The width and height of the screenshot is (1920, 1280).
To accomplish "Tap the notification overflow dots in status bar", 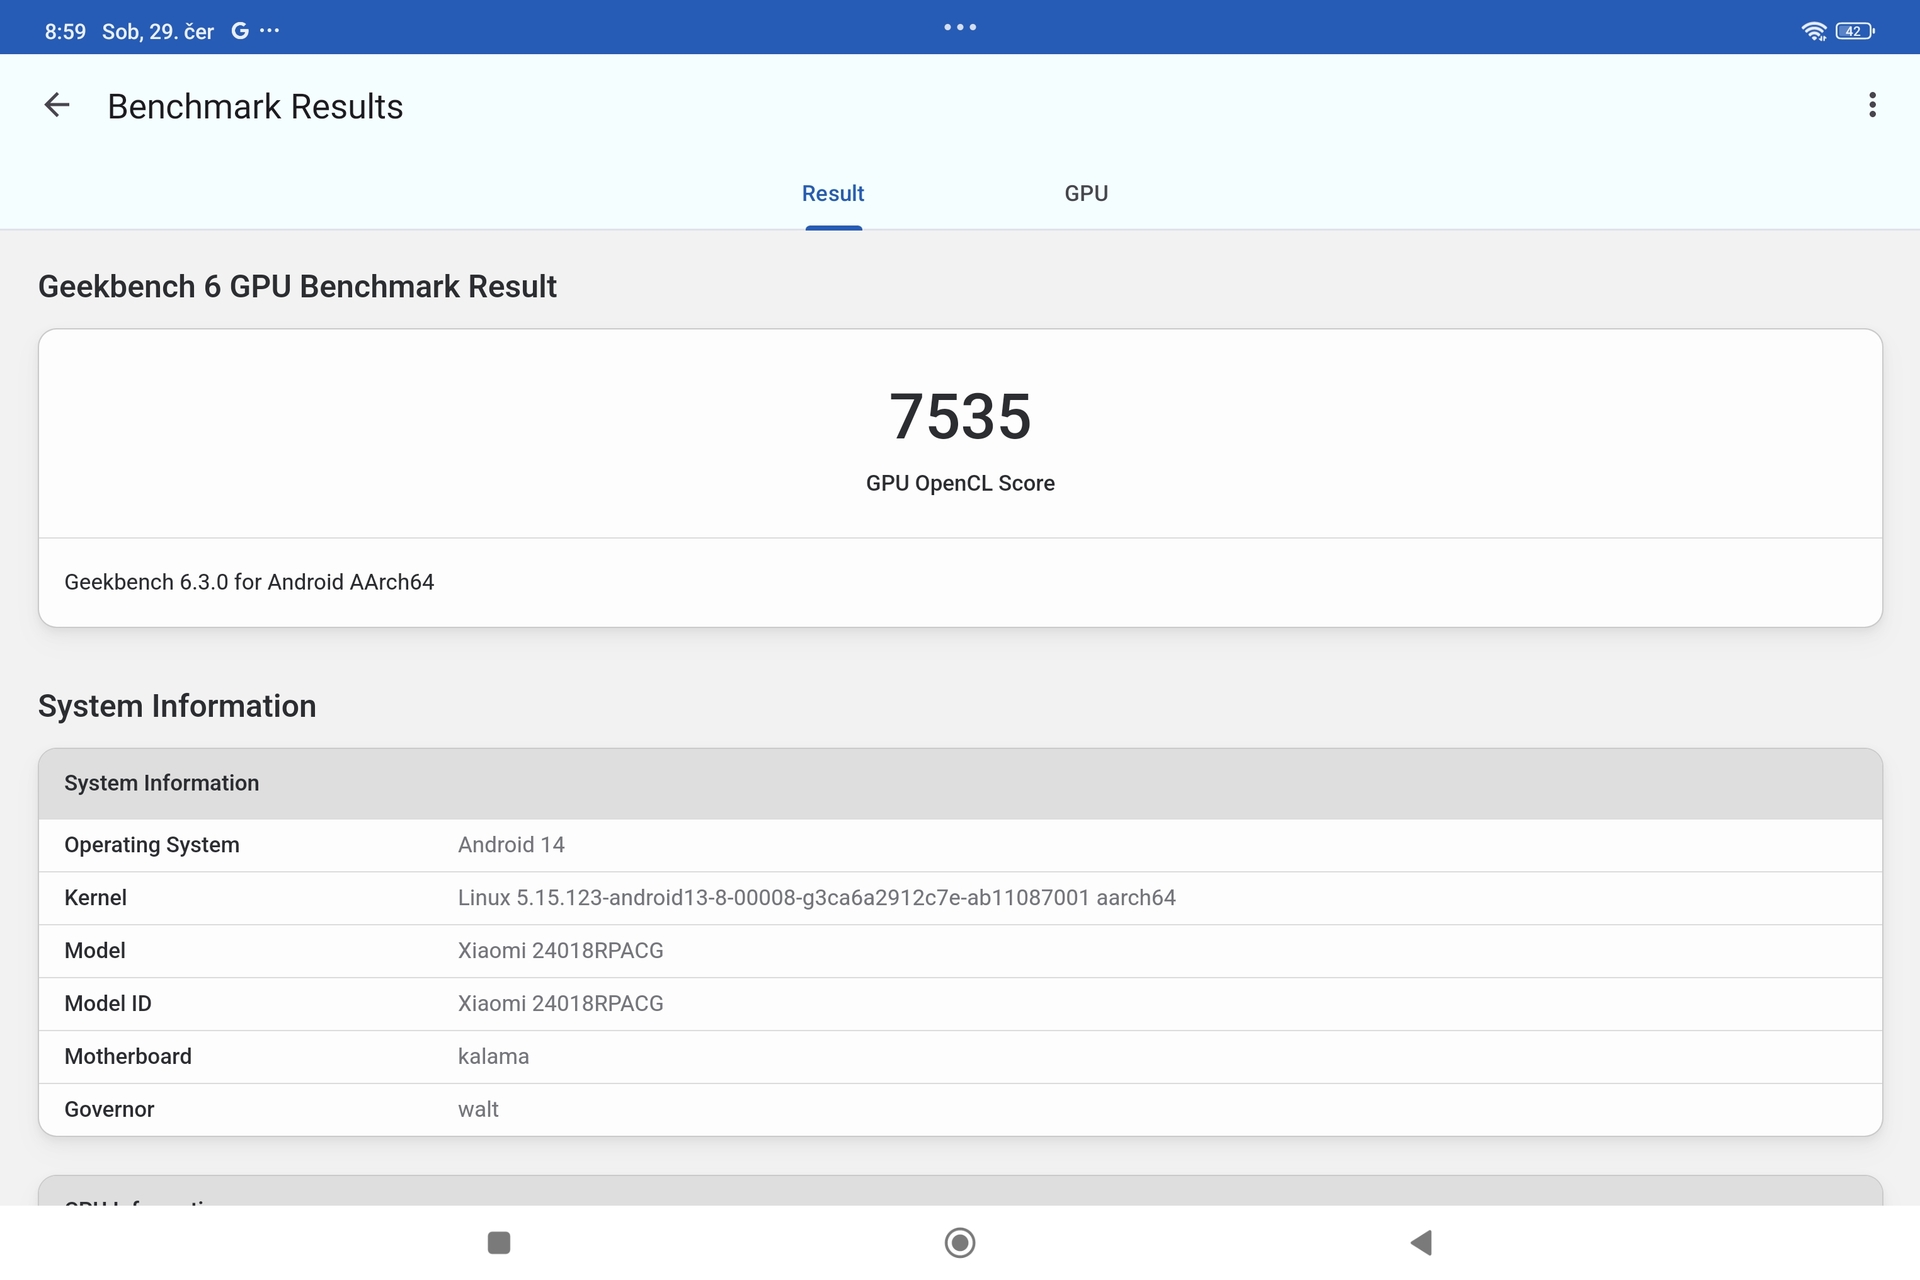I will (270, 31).
